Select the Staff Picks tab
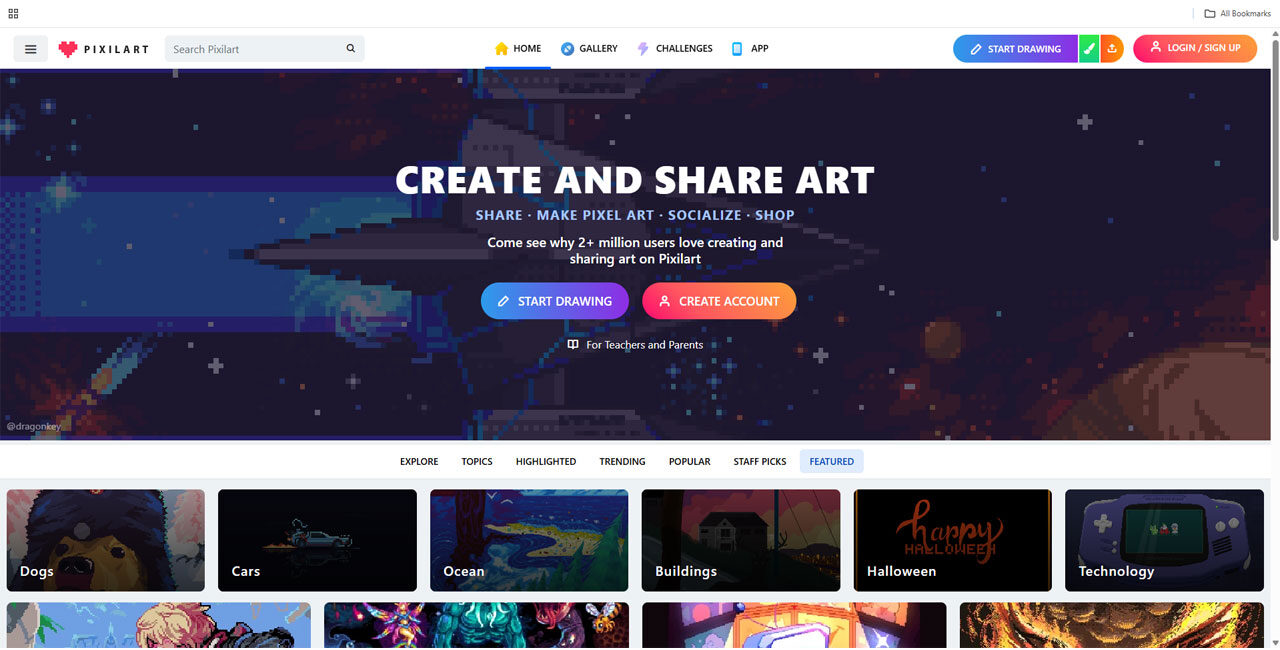 point(760,462)
